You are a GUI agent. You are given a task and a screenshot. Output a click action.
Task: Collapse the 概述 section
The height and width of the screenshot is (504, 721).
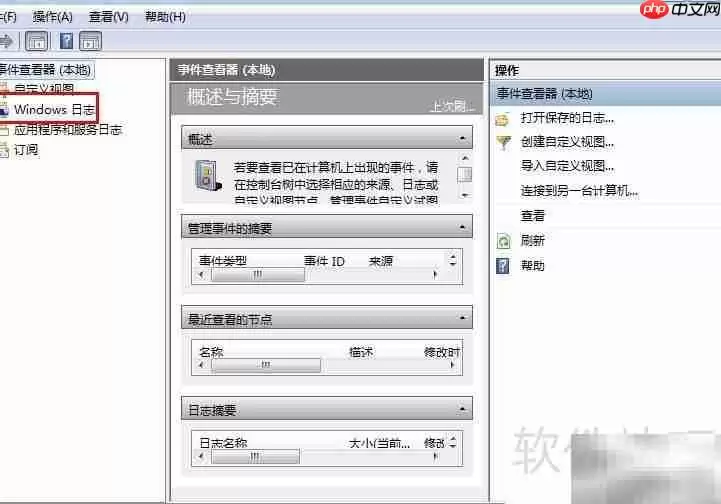(463, 138)
